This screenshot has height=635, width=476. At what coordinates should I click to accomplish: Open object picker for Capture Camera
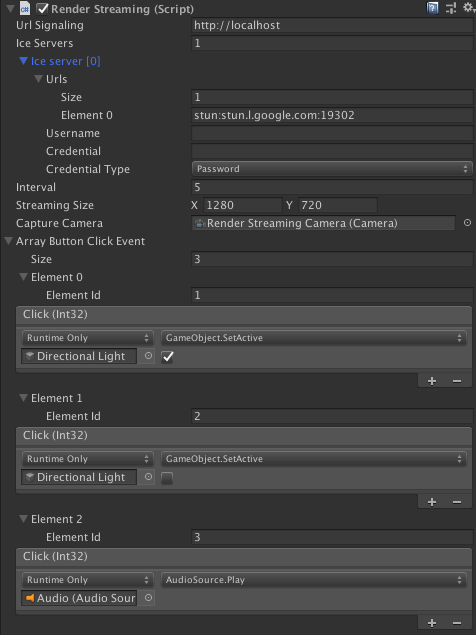click(x=467, y=223)
